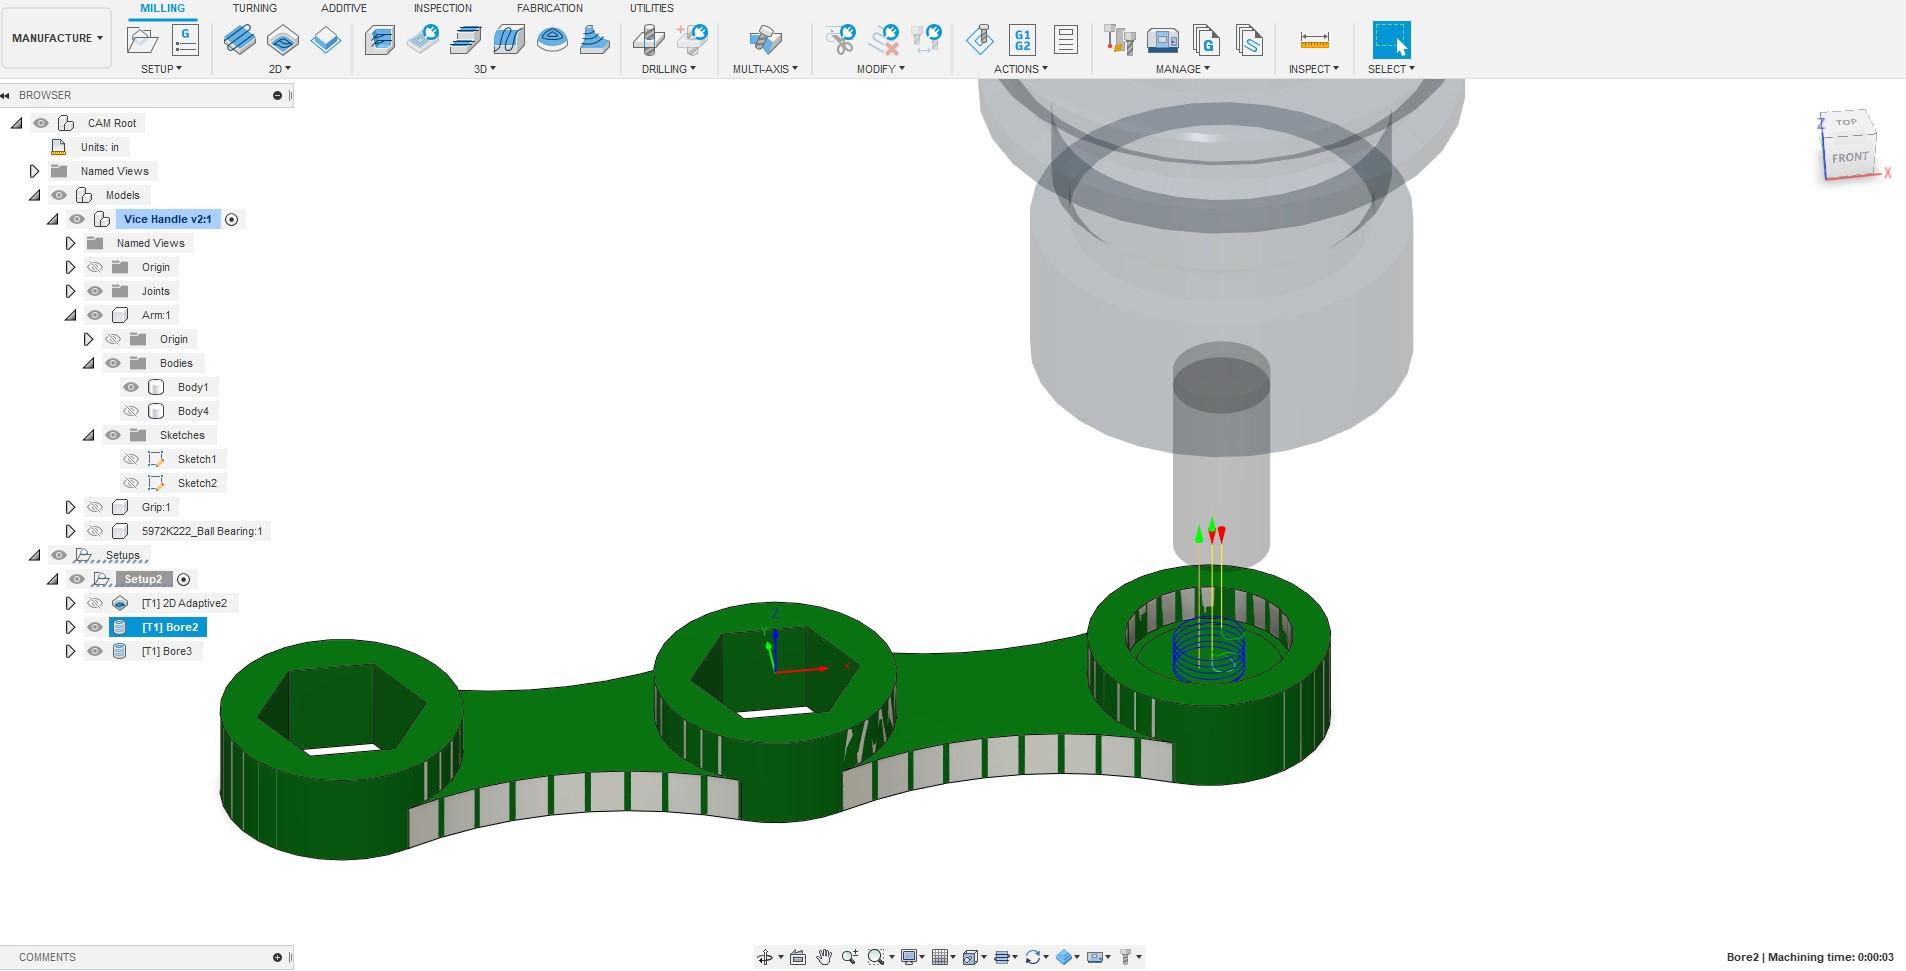Open the Drill tool in toolbar
Image resolution: width=1906 pixels, height=971 pixels.
(x=649, y=40)
